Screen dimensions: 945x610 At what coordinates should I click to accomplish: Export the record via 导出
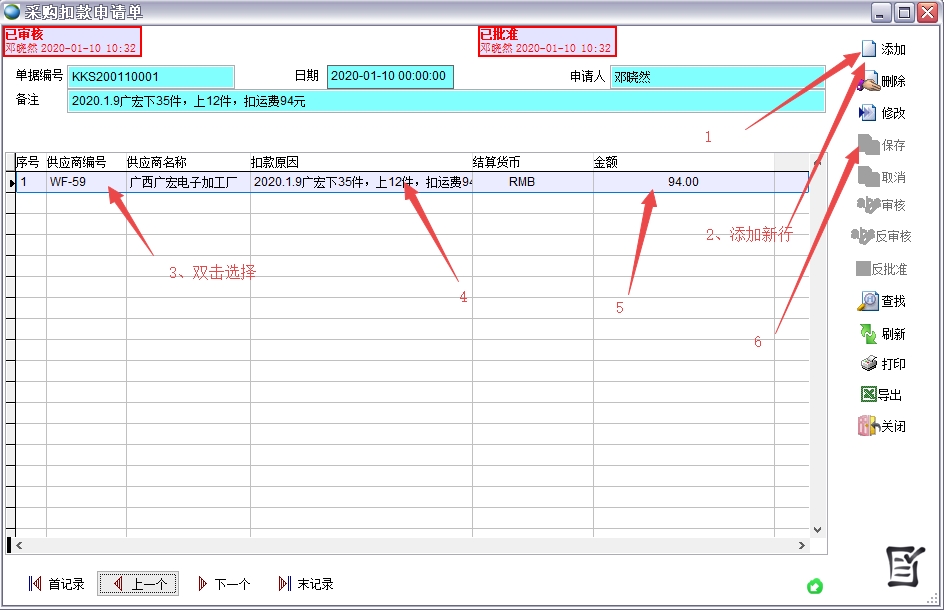coord(869,395)
